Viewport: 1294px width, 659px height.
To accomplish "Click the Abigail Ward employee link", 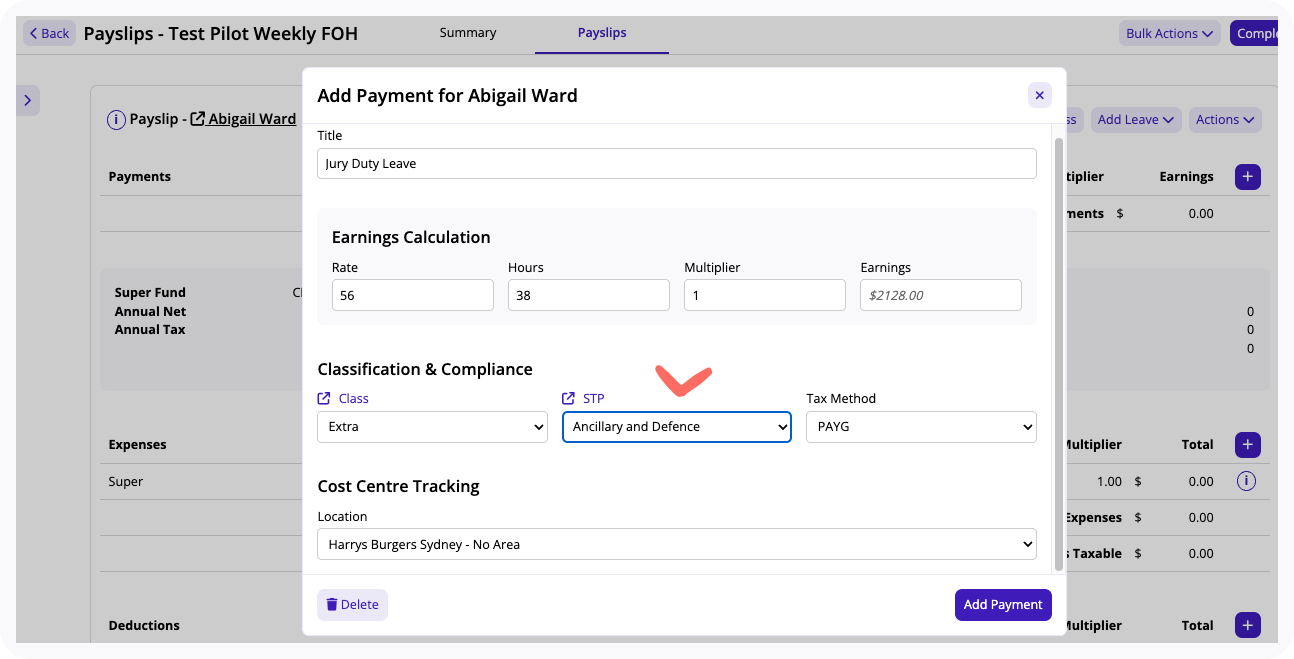I will point(252,119).
